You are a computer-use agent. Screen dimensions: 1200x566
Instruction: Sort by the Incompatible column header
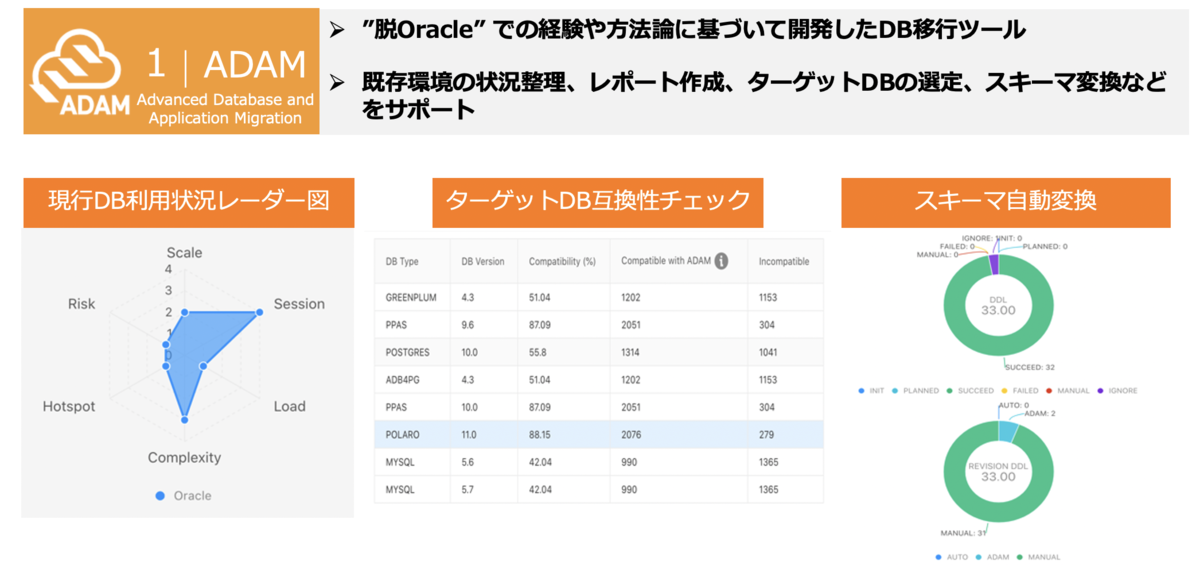click(x=784, y=262)
